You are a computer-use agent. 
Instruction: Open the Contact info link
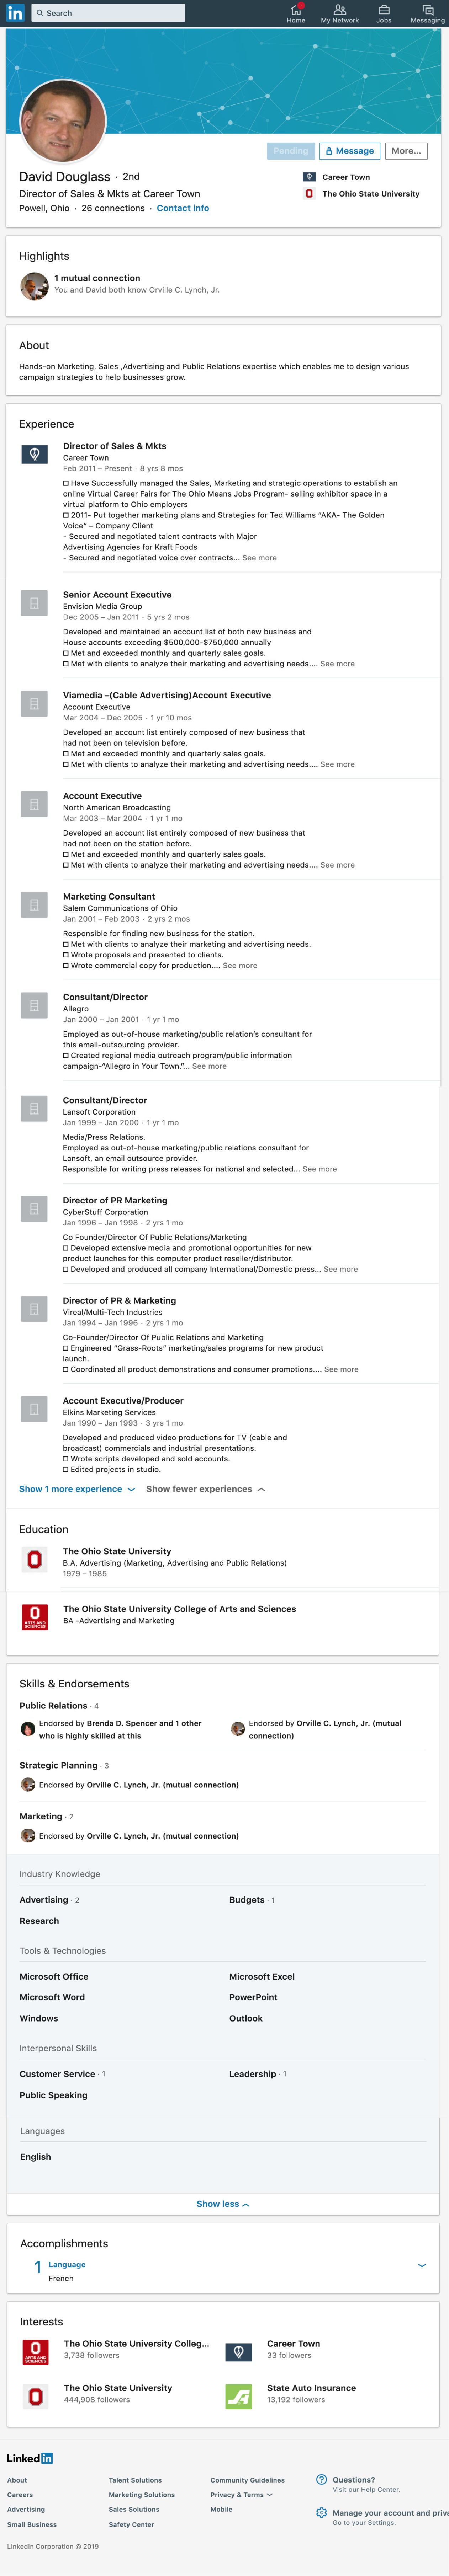click(183, 208)
